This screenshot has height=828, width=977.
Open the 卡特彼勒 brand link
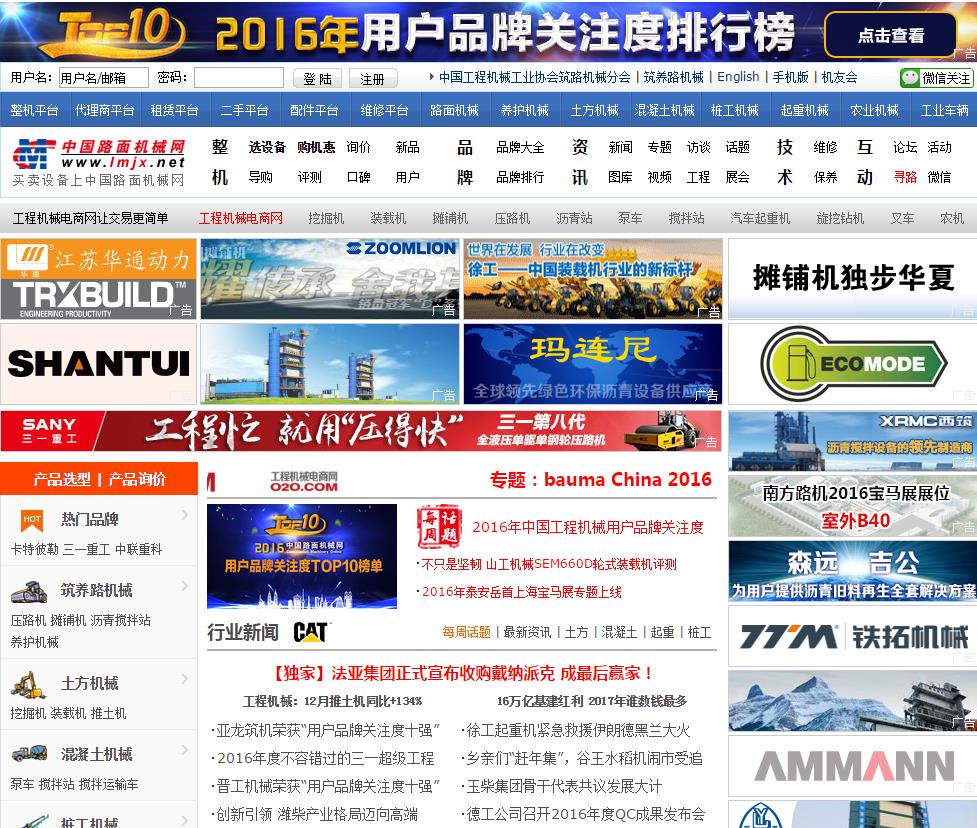pyautogui.click(x=34, y=550)
